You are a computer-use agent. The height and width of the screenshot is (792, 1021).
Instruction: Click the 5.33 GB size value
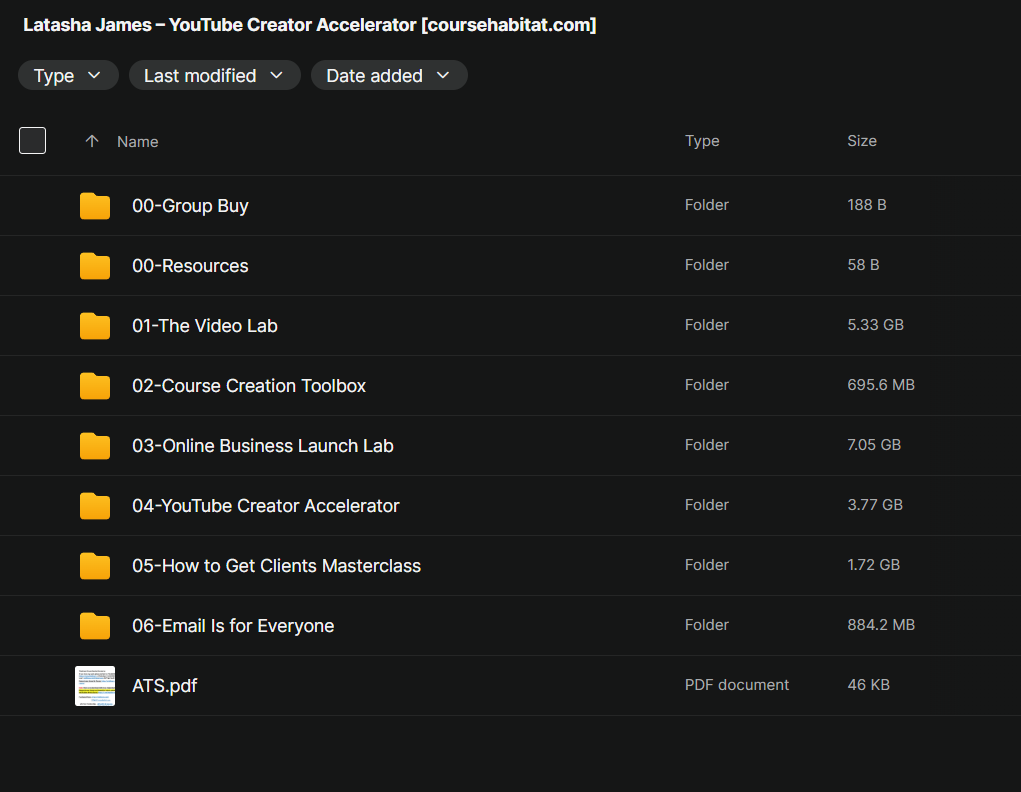click(875, 324)
